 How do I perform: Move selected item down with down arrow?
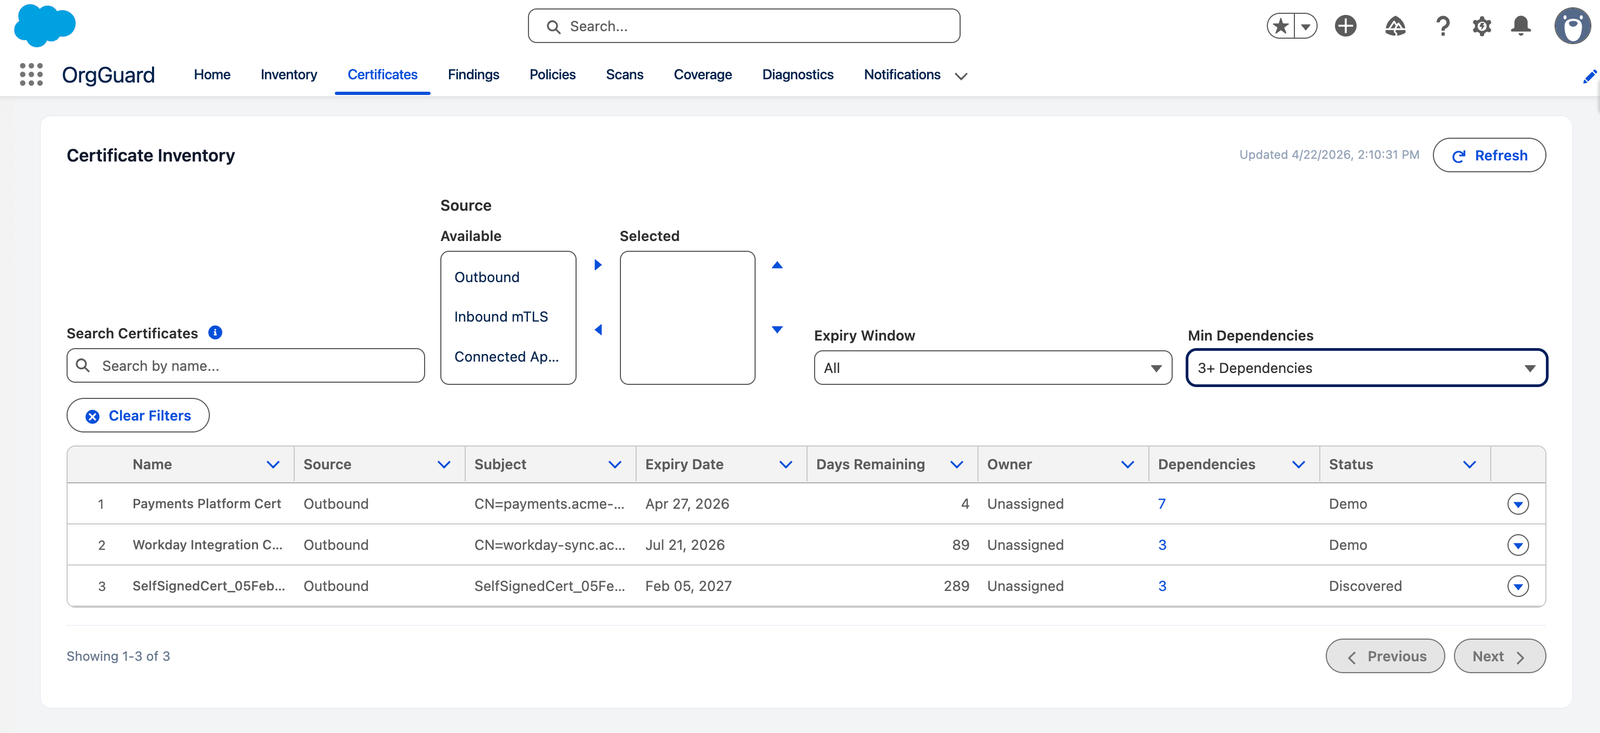tap(777, 330)
